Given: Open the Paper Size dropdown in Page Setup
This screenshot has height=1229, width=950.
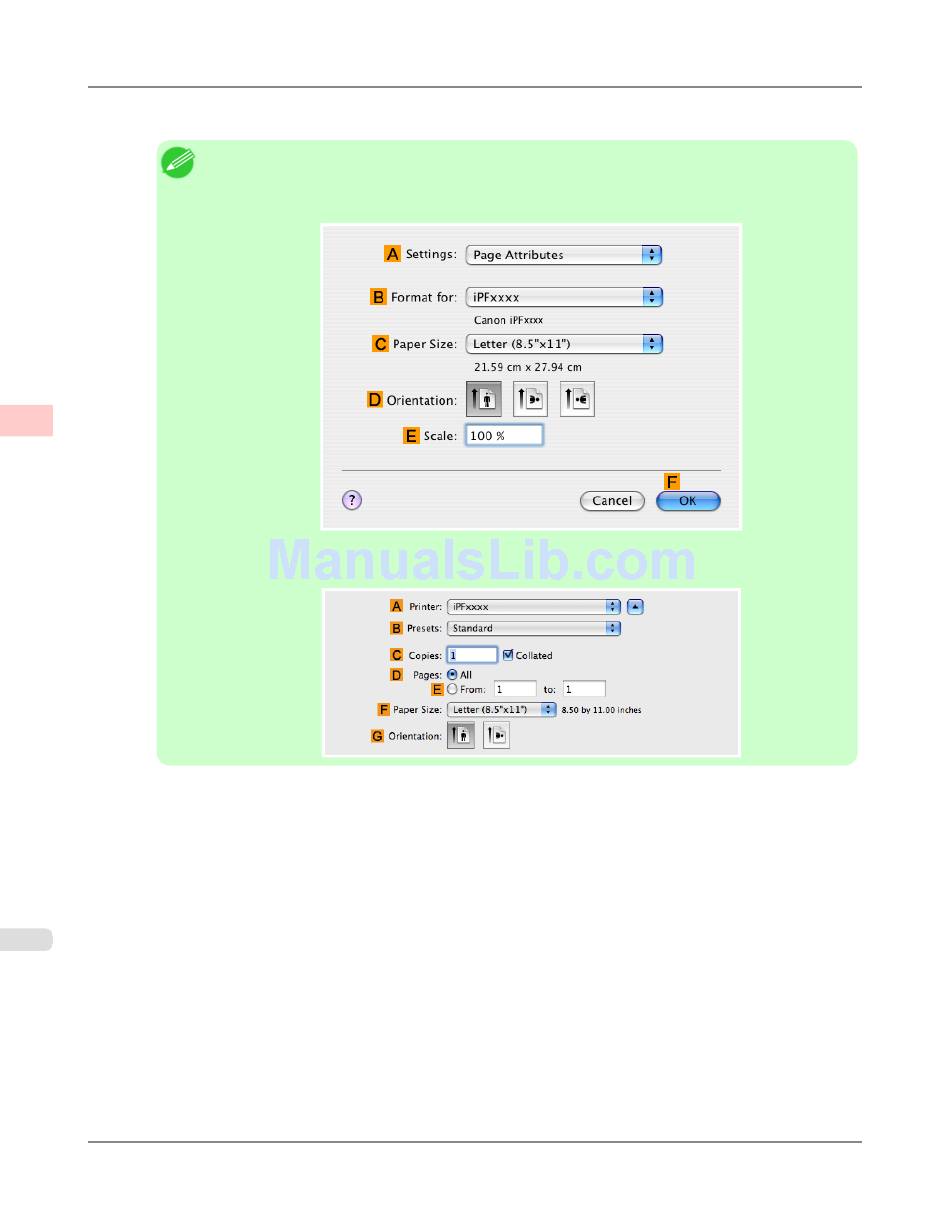Looking at the screenshot, I should point(564,344).
